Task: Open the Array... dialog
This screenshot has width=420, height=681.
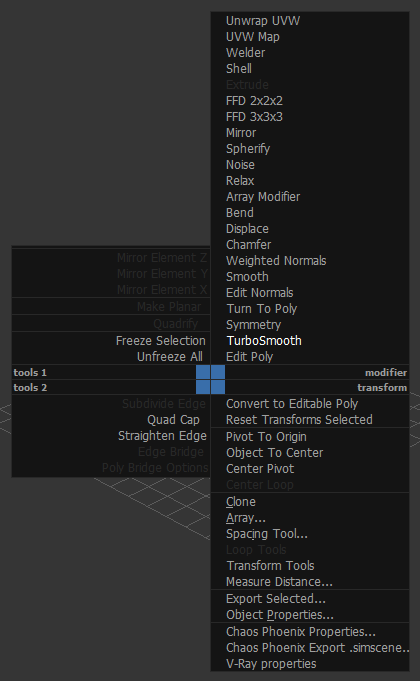Action: (245, 518)
